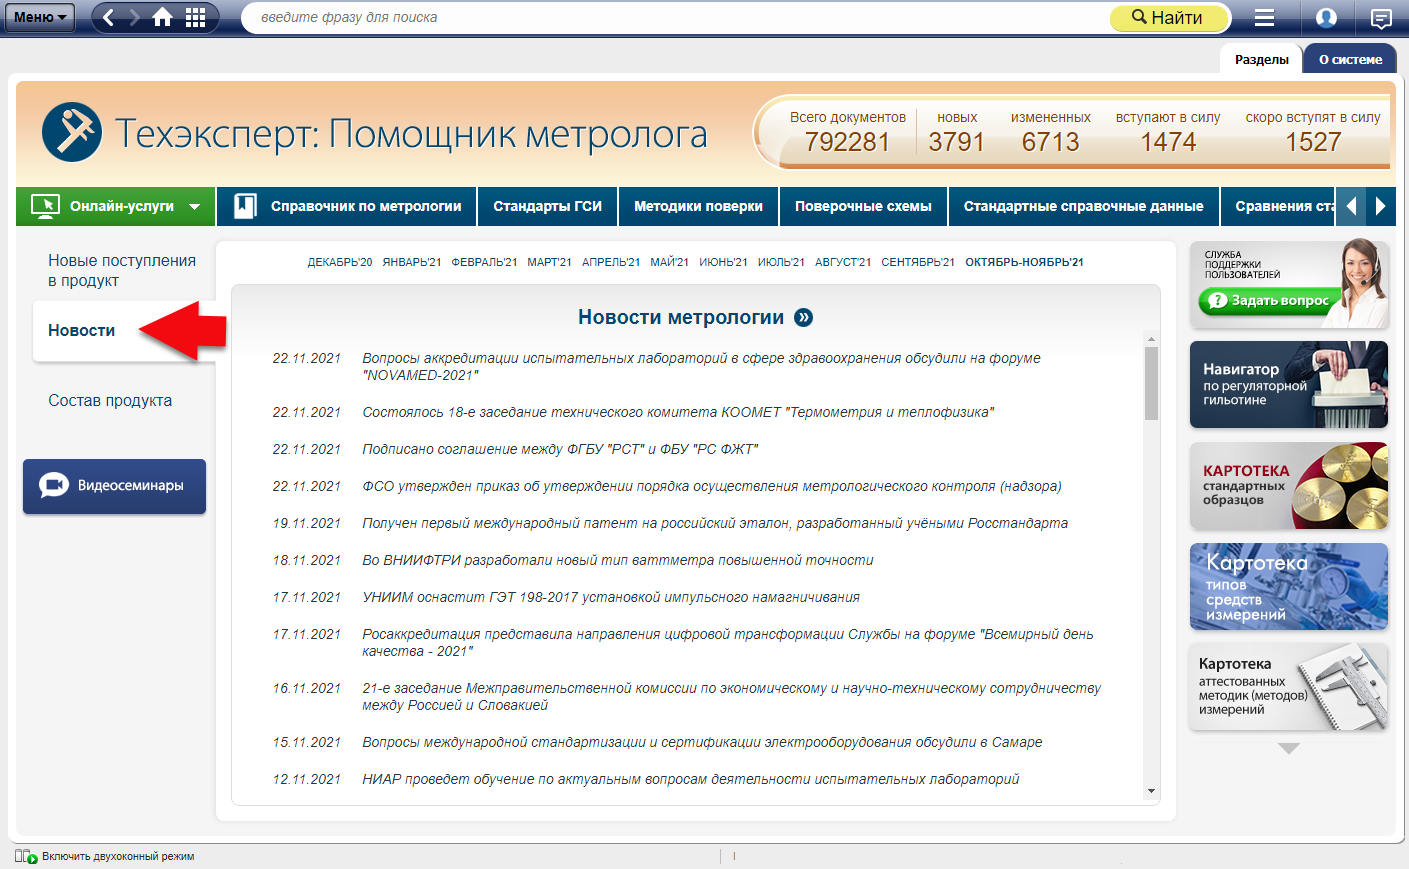
Task: Select Состав продукта sidebar item
Action: pyautogui.click(x=110, y=400)
